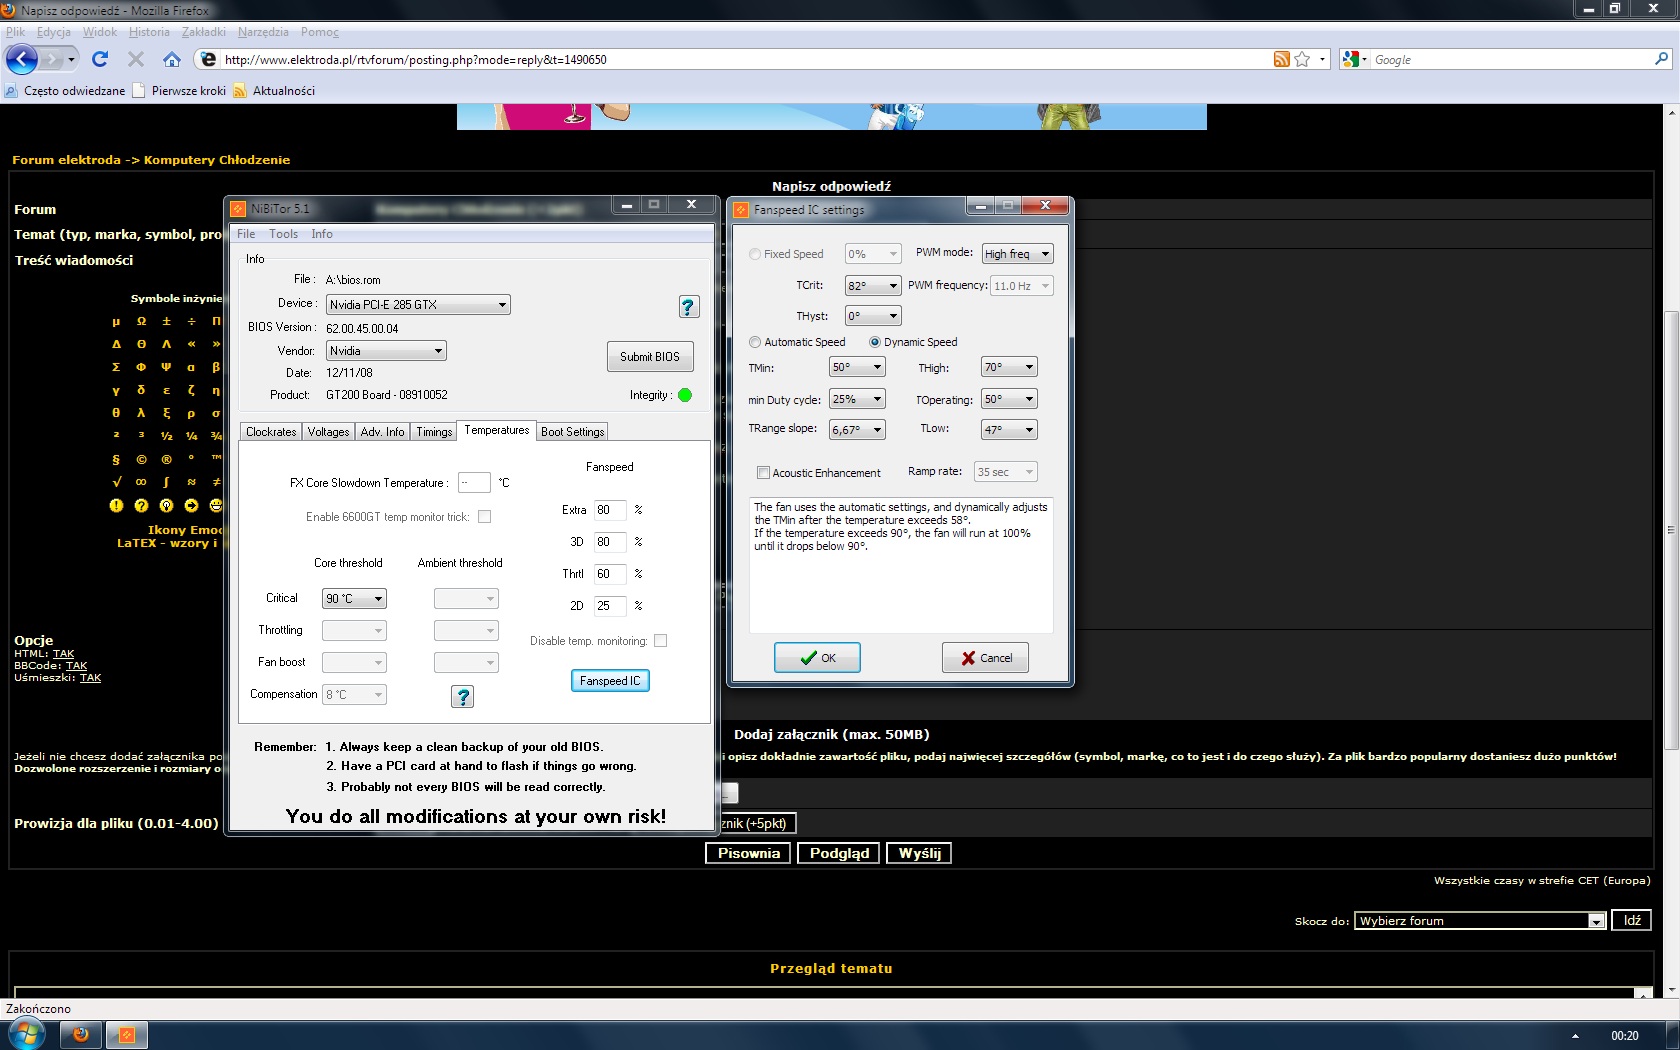This screenshot has height=1050, width=1680.
Task: Select the Dynamic Speed radio button
Action: [875, 342]
